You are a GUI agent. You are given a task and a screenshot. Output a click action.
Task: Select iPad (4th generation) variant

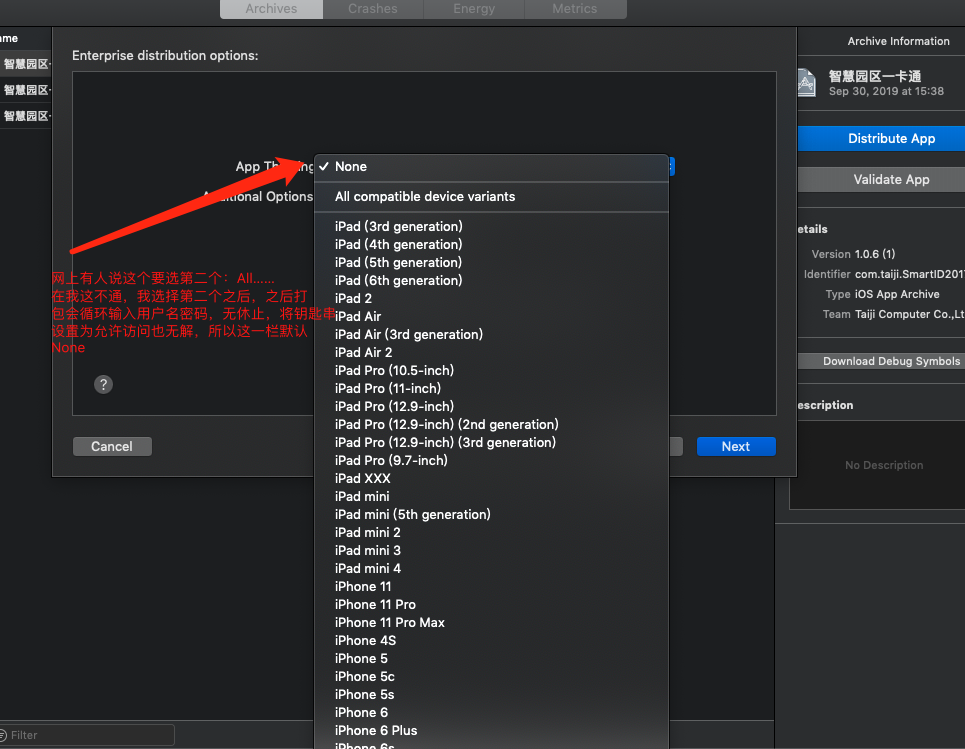(491, 244)
